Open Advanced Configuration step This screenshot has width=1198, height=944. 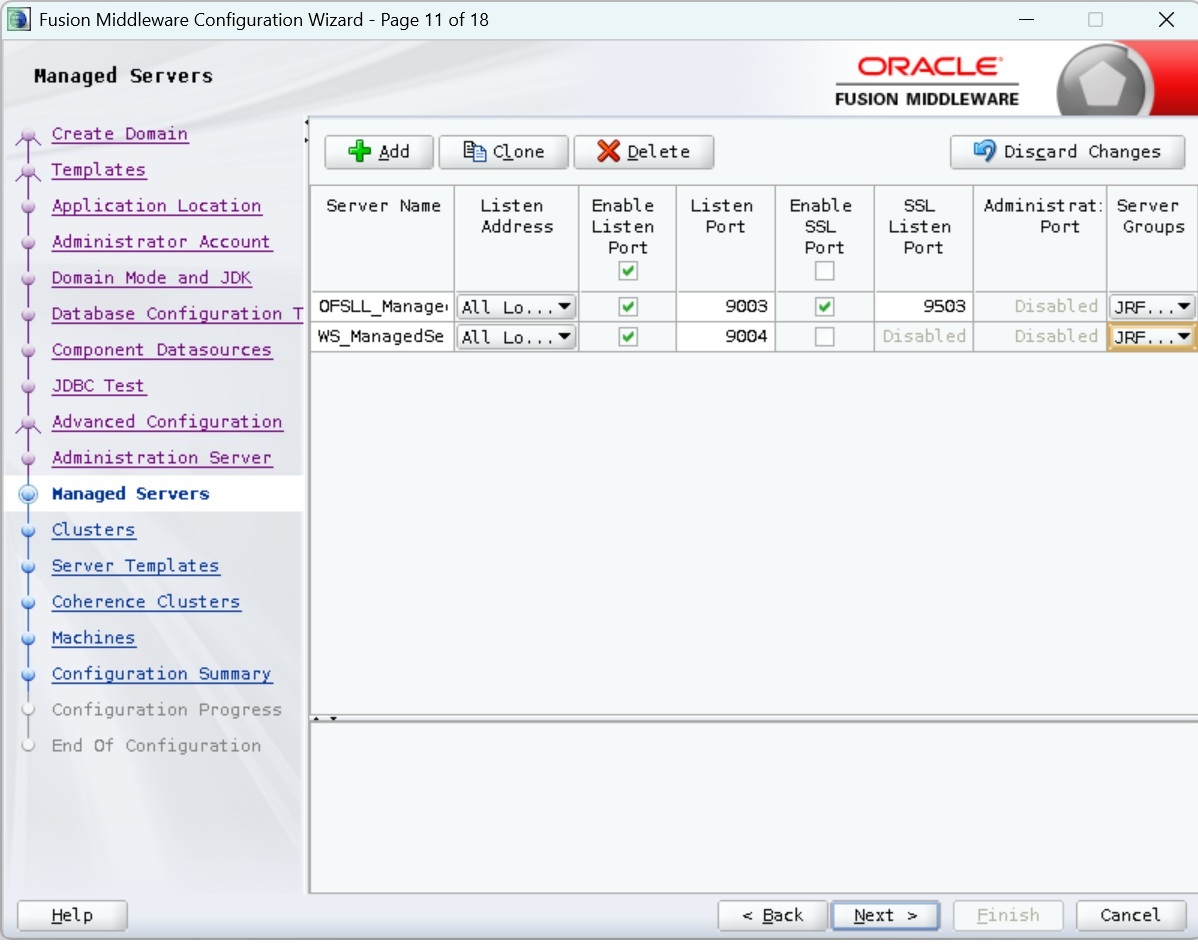point(167,421)
